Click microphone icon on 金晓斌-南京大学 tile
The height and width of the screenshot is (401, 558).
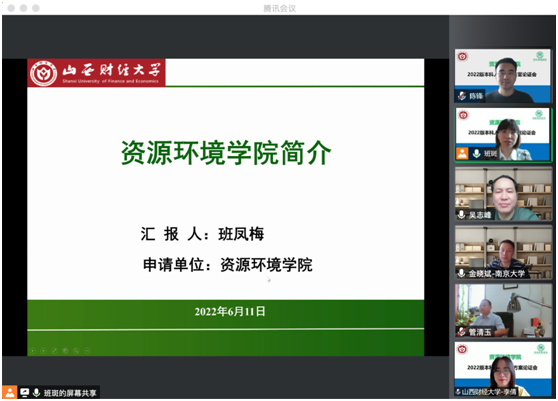pos(462,273)
